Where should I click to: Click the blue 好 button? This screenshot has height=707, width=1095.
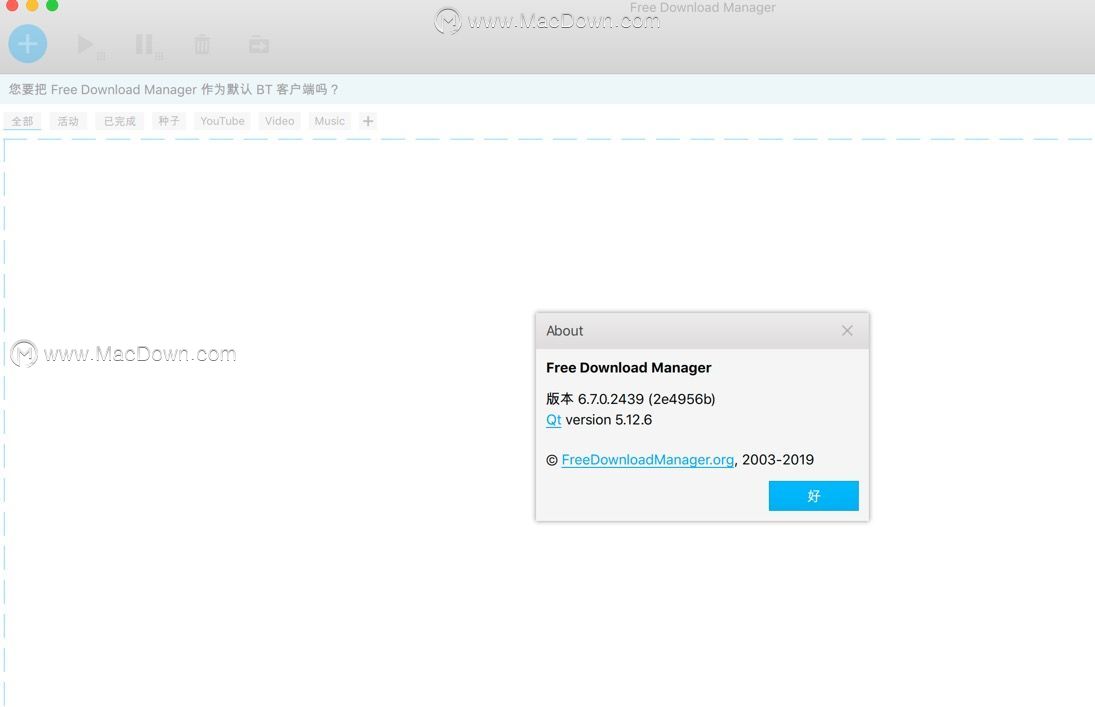(814, 496)
